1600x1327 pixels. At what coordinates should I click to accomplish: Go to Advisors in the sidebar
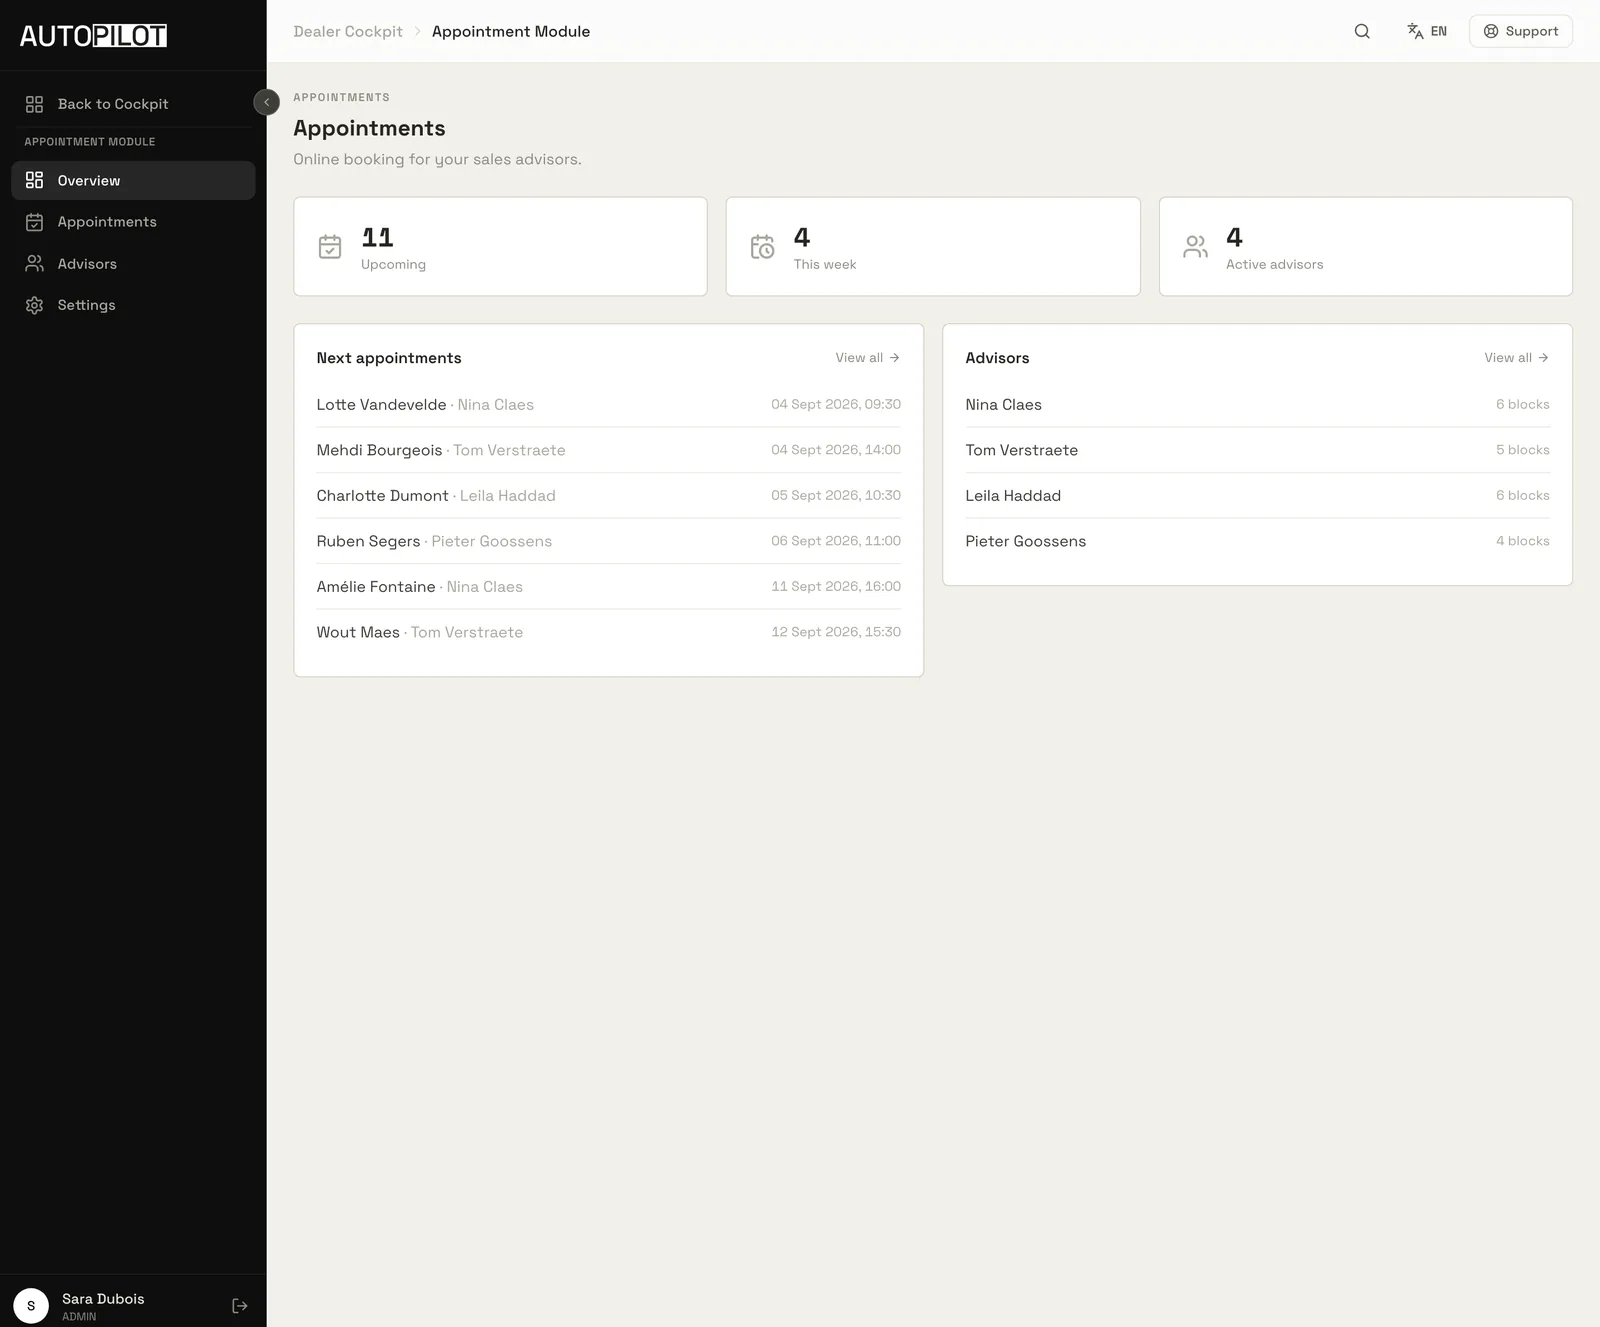point(133,264)
